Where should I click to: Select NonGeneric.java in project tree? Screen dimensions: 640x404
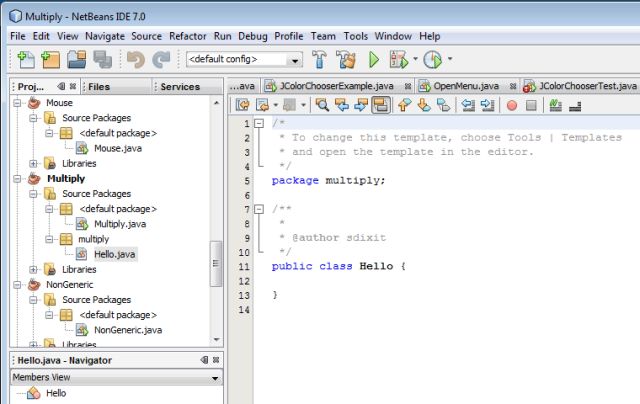point(128,330)
